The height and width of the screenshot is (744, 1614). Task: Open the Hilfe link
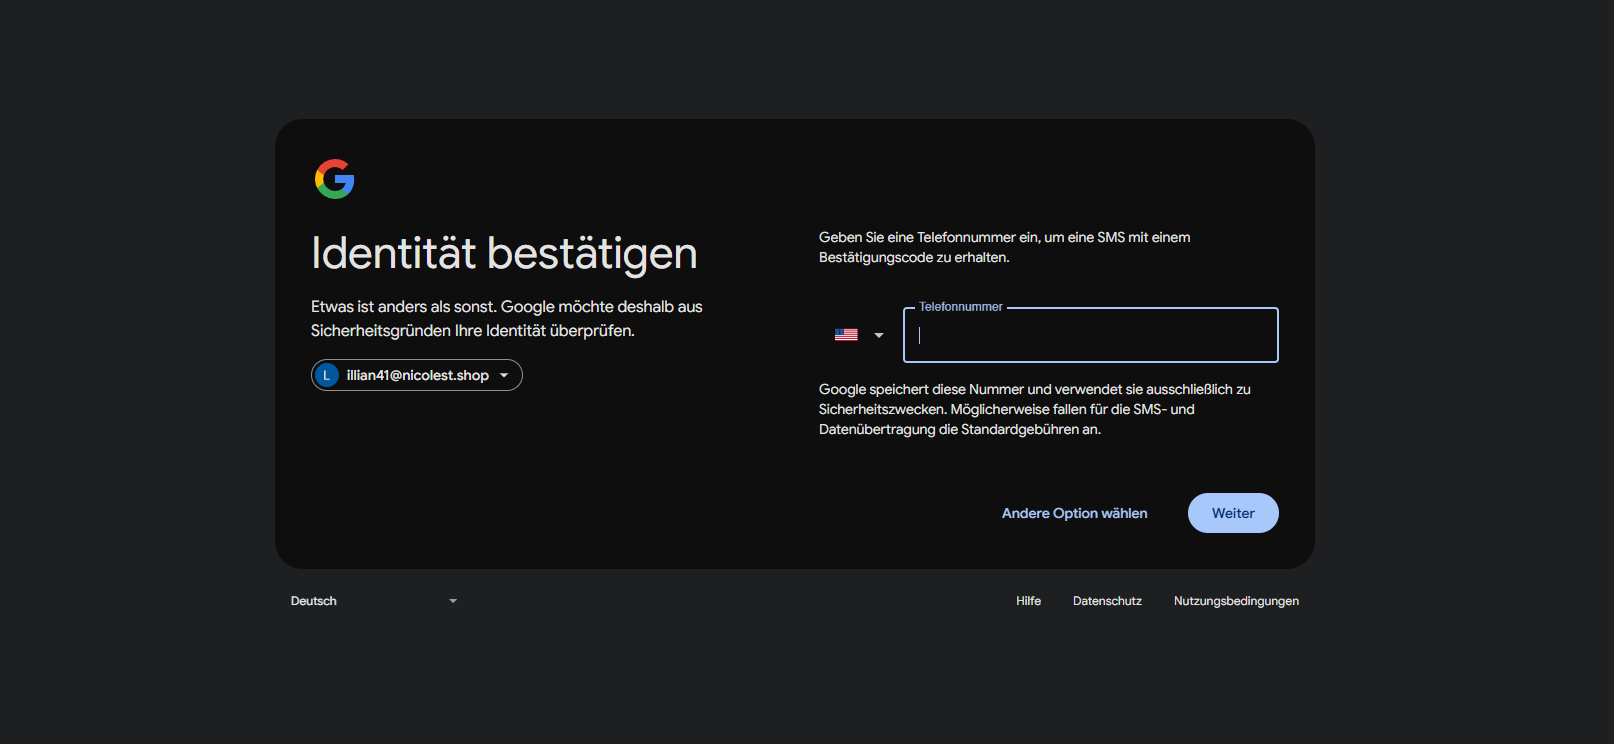coord(1028,601)
